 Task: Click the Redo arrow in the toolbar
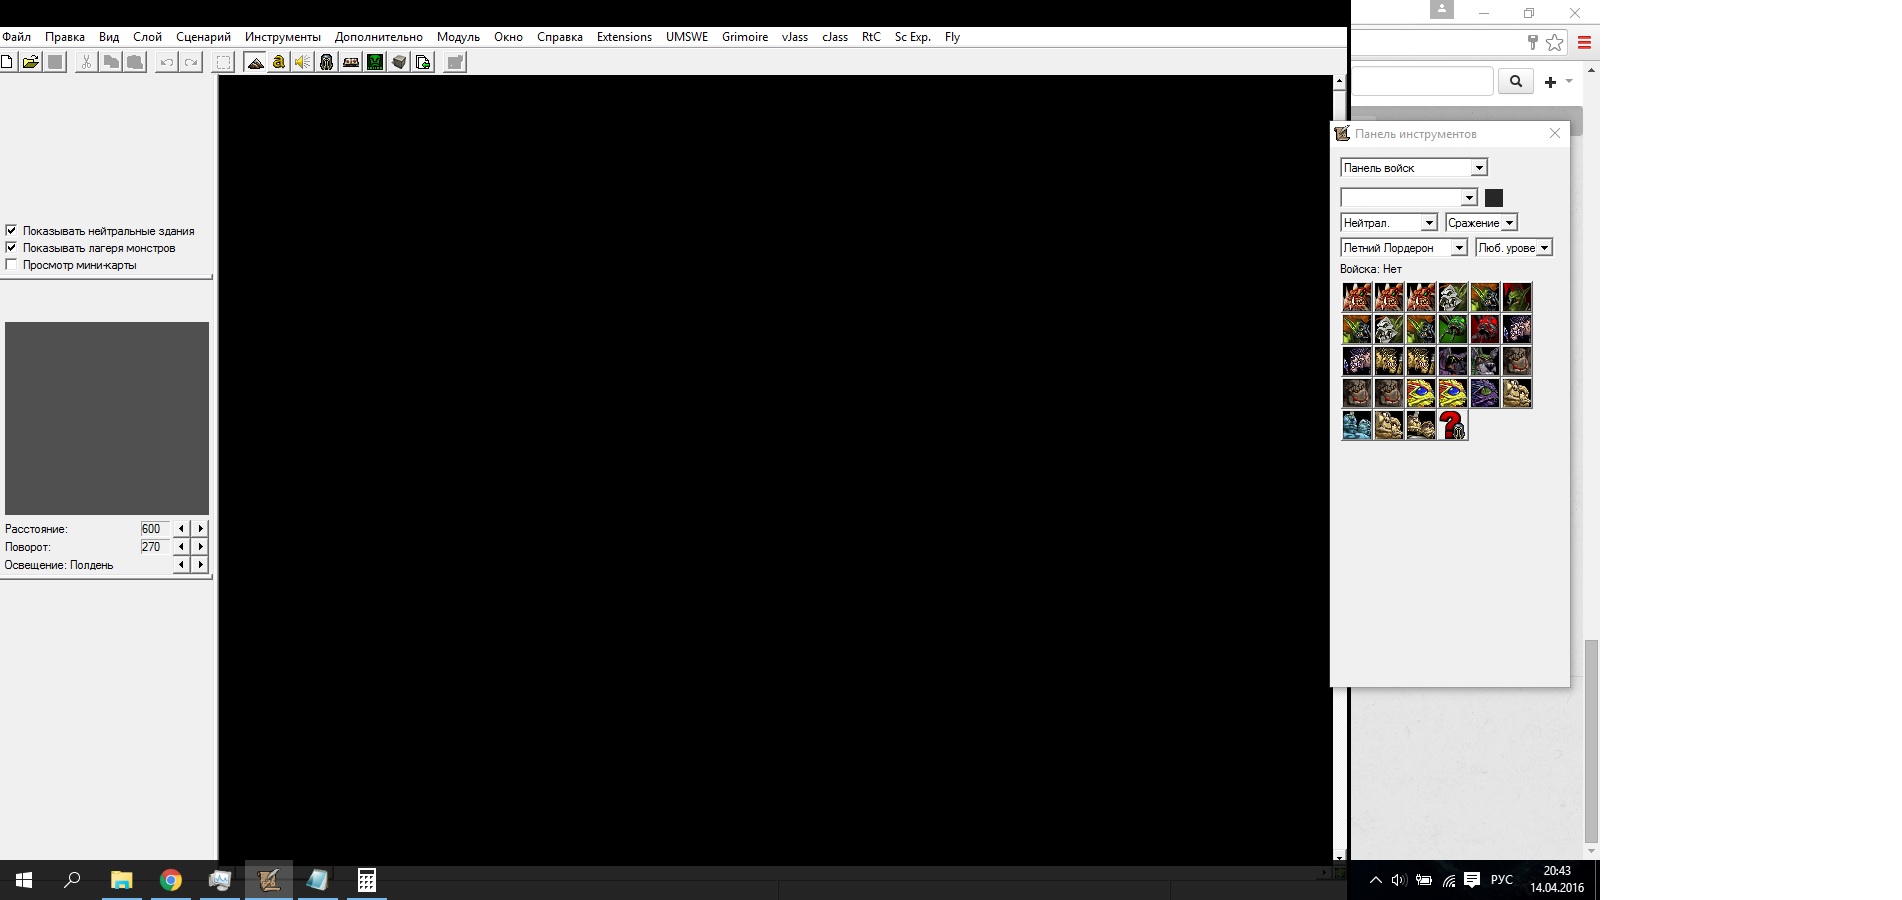(190, 62)
